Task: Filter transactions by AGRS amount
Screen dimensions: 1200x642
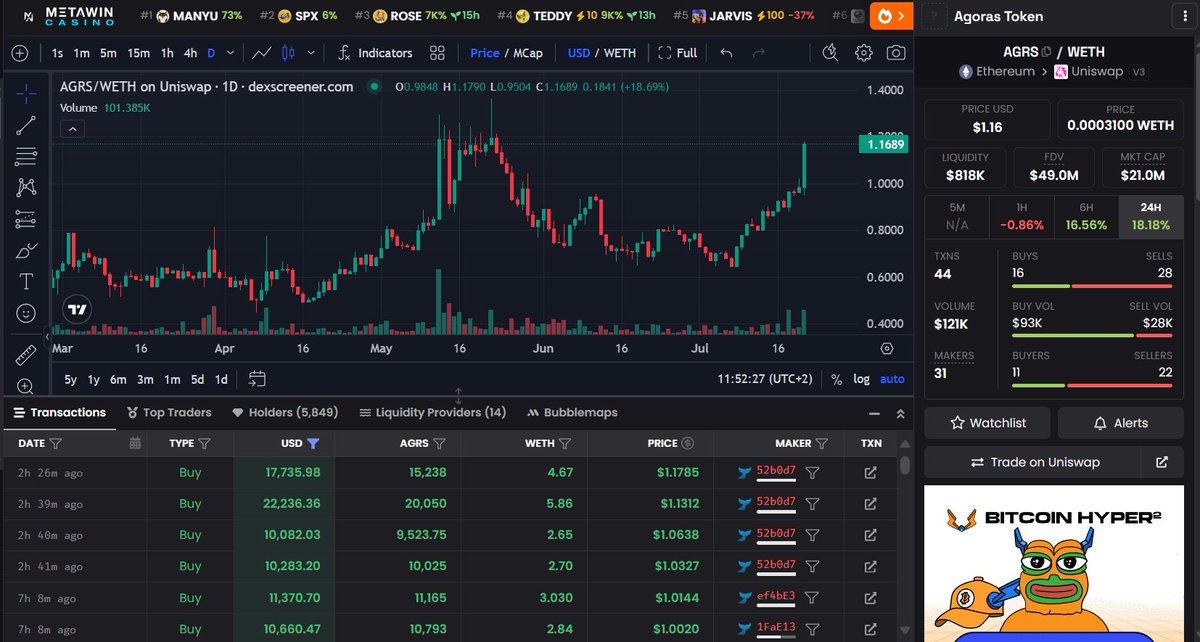Action: tap(440, 443)
